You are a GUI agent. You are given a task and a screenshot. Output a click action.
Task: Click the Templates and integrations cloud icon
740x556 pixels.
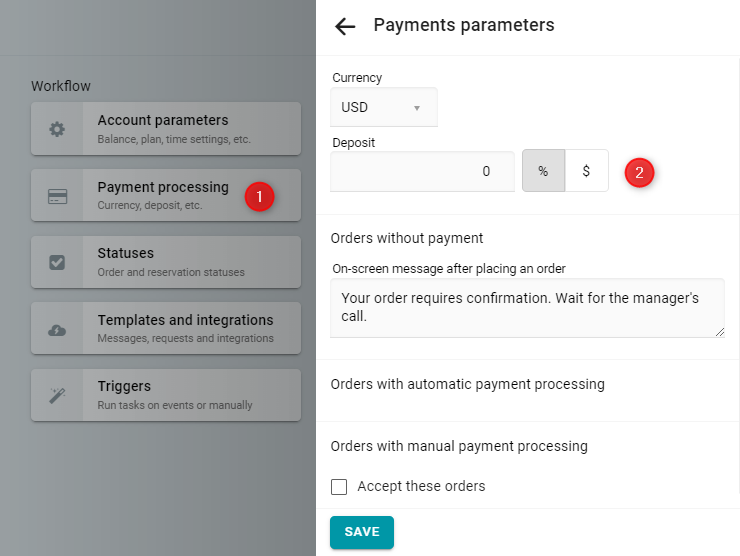[57, 330]
